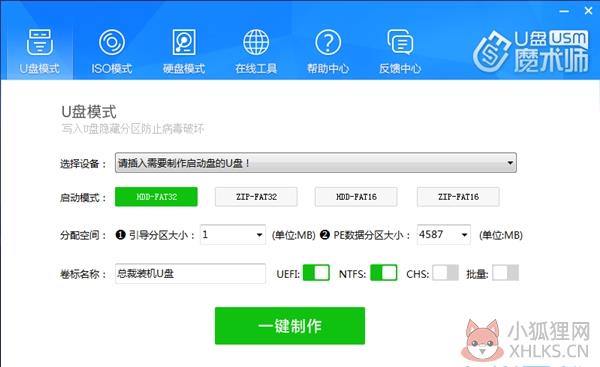Open the 选择设备 device dropdown

coord(316,163)
